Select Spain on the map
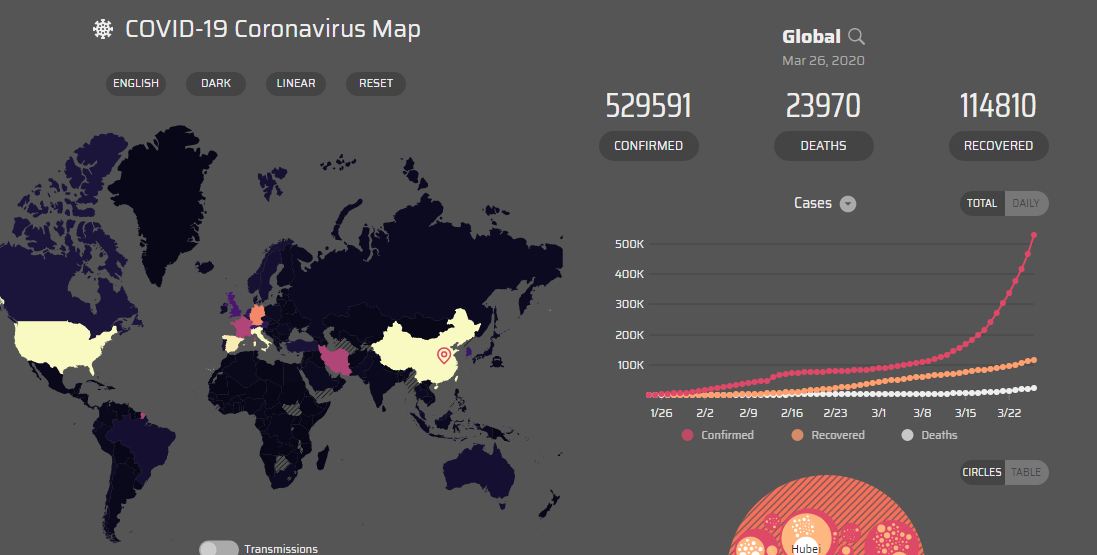 234,343
